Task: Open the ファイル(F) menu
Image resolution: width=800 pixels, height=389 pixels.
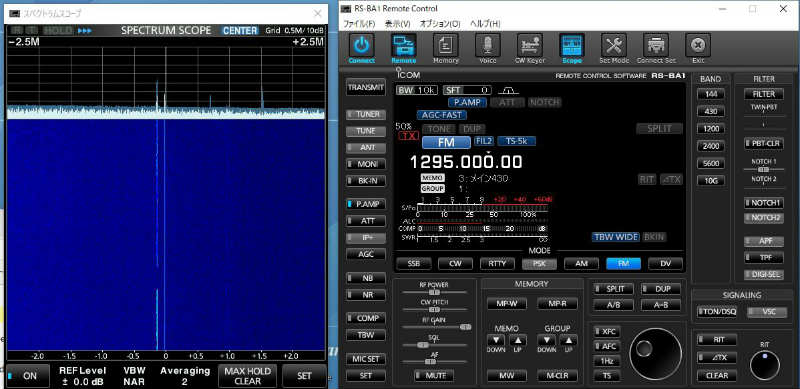Action: tap(359, 24)
